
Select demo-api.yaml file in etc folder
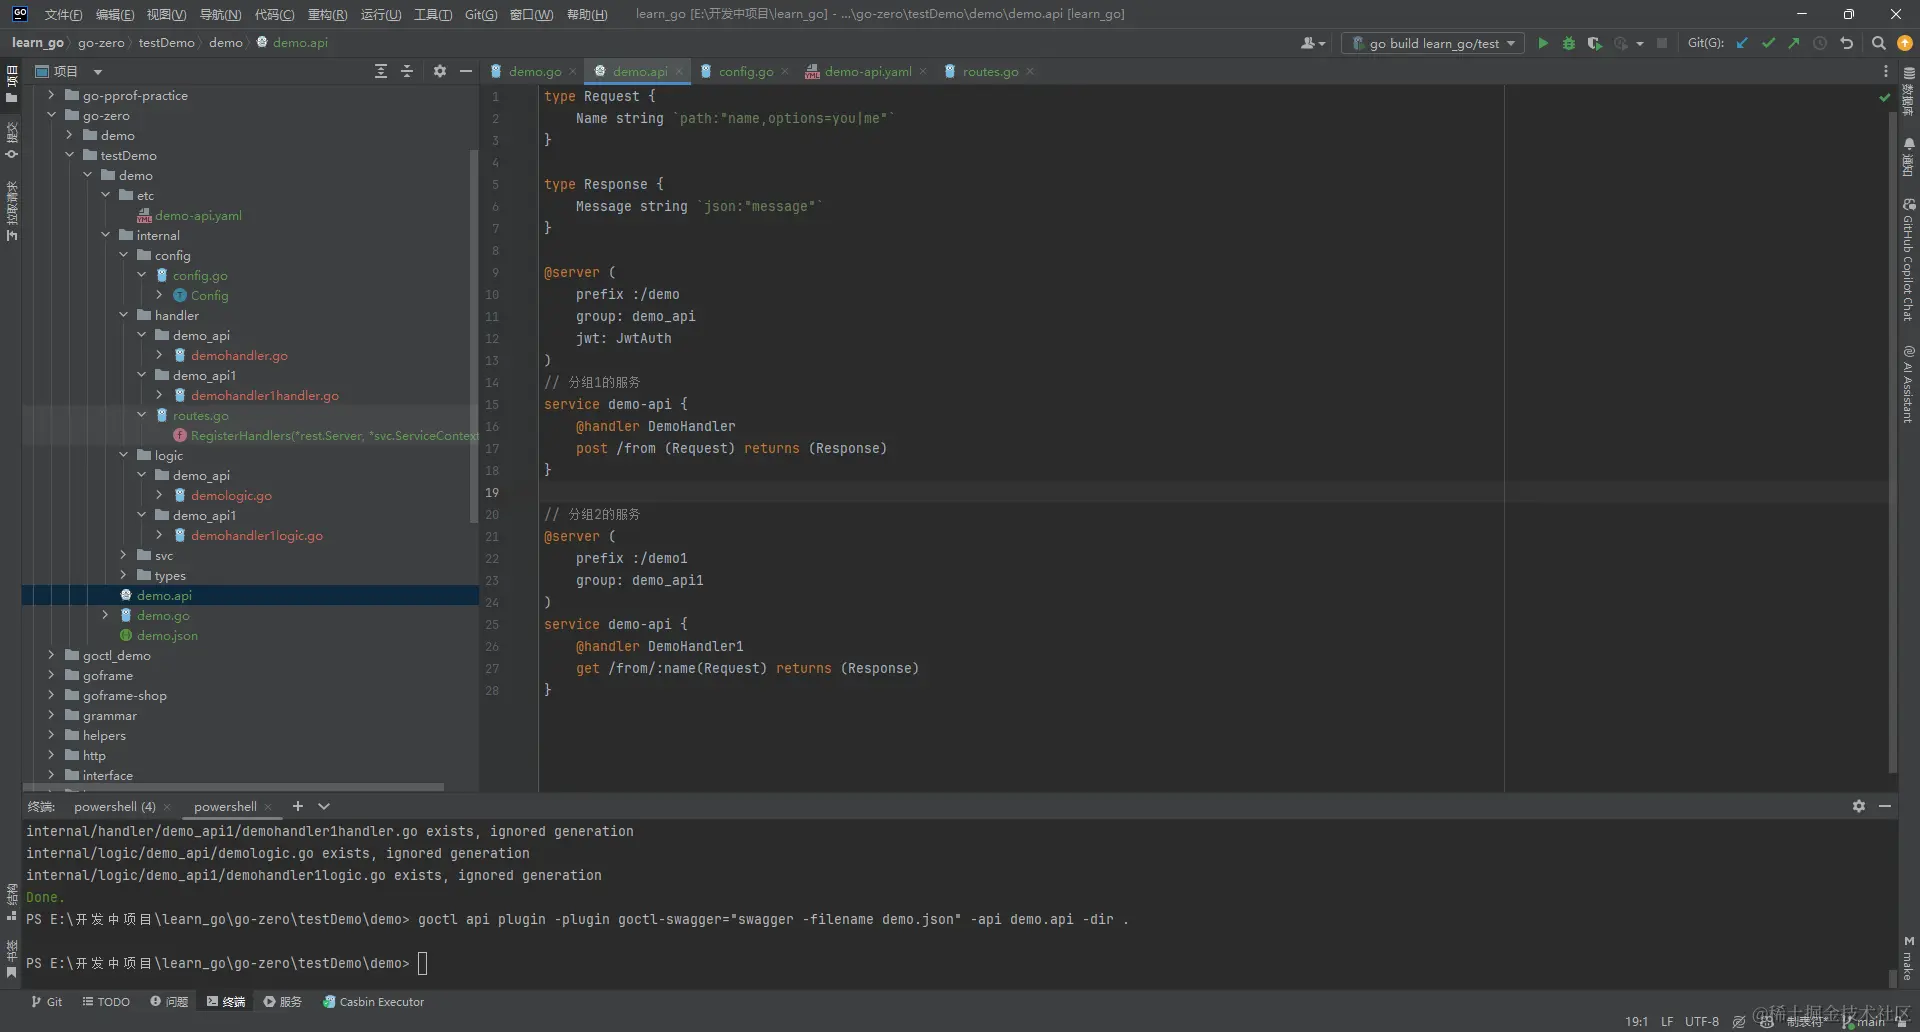[x=198, y=215]
